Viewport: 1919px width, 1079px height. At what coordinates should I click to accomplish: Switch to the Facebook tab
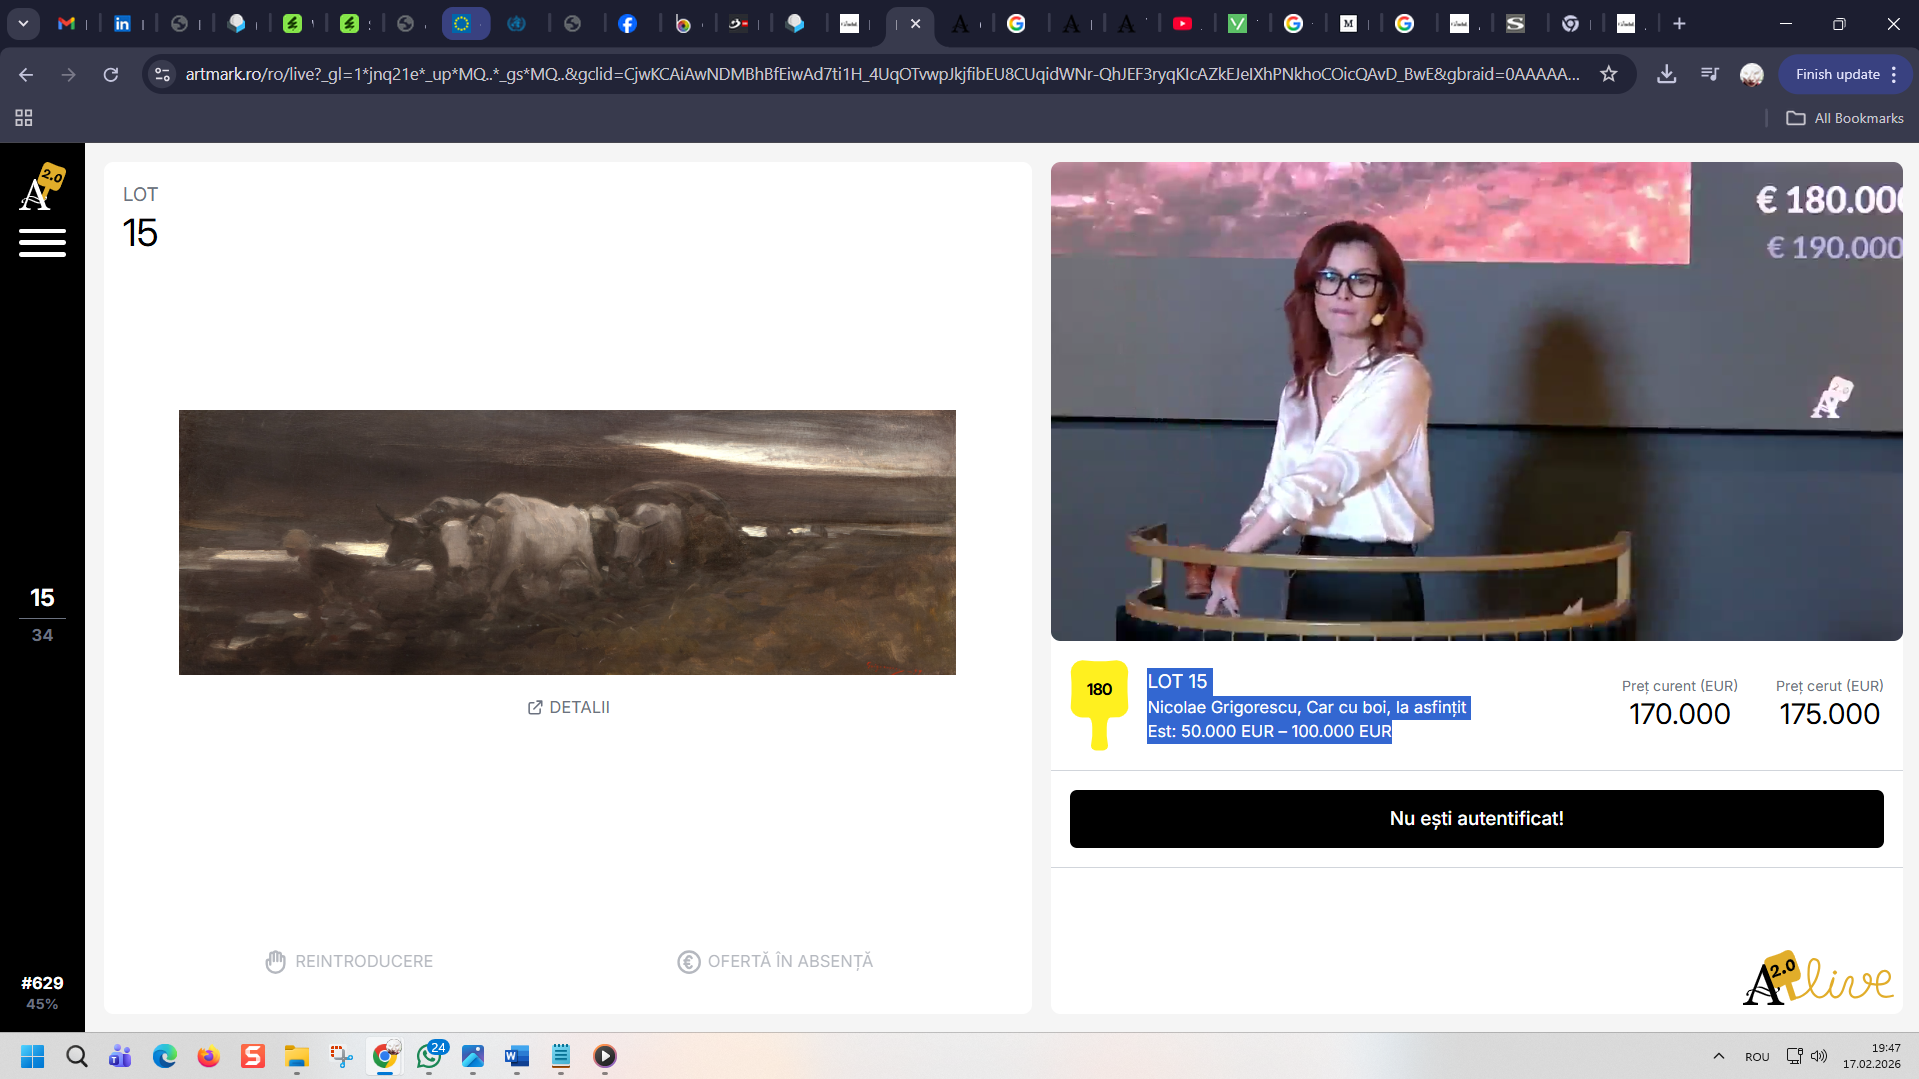point(627,23)
